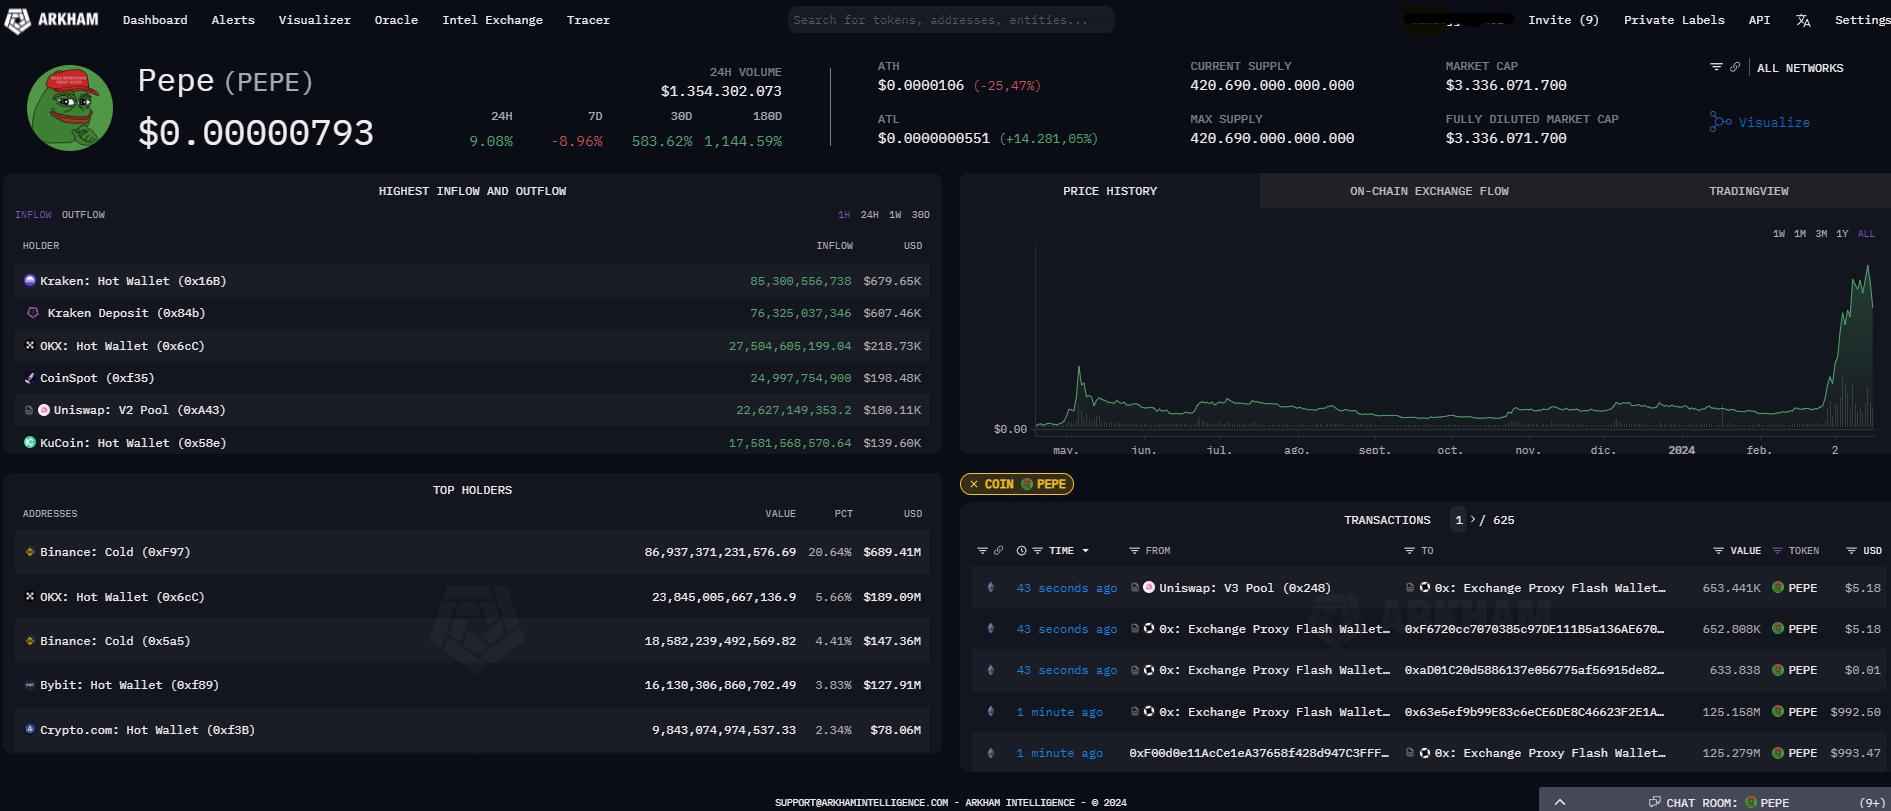Open the network filter icon beside All Networks
The height and width of the screenshot is (811, 1891).
coord(1716,67)
